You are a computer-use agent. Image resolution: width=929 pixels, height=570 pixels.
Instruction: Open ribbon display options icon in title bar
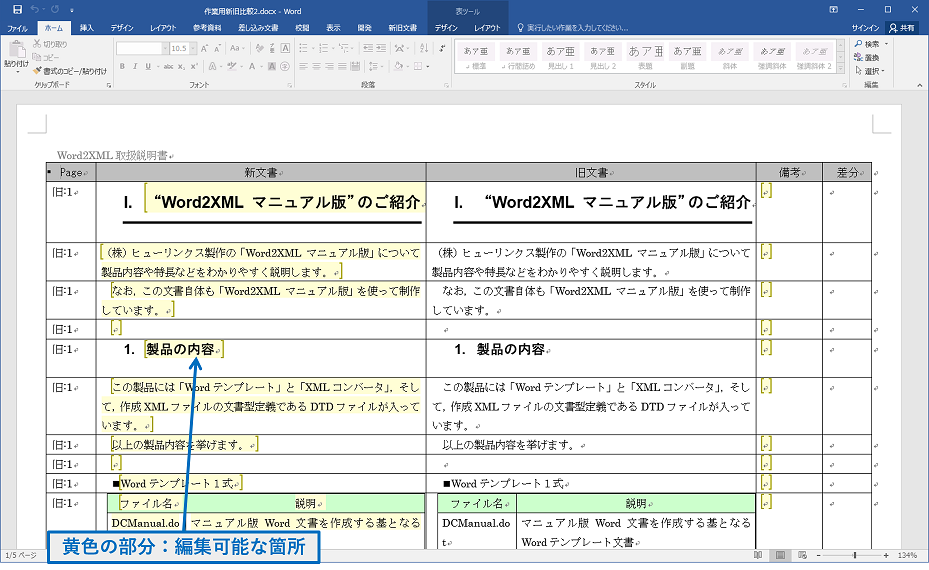tap(834, 10)
